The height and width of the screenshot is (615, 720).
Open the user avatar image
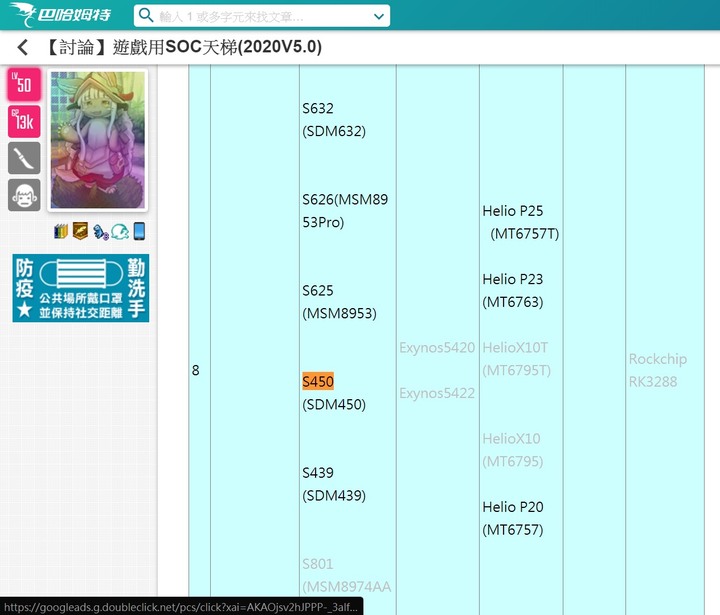pyautogui.click(x=97, y=140)
